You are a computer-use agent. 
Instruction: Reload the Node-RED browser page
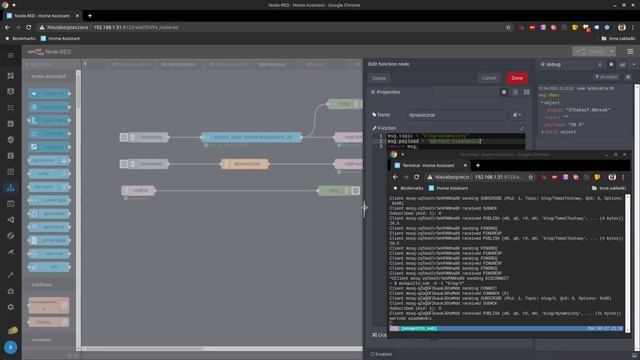coord(29,27)
